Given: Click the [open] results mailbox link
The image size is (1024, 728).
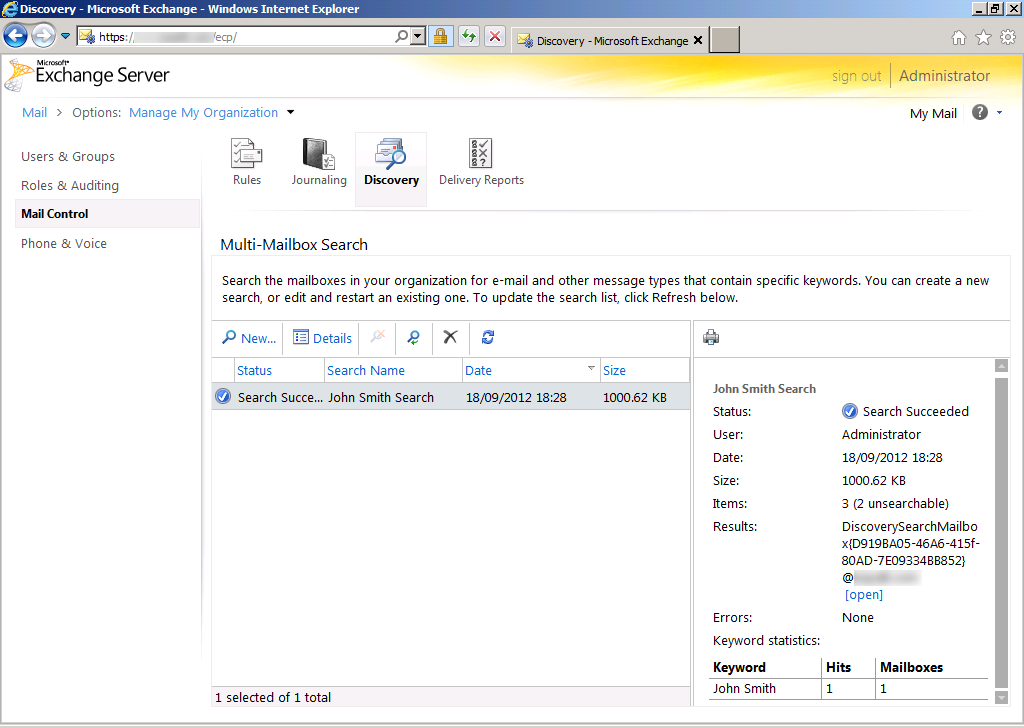Looking at the screenshot, I should 863,595.
